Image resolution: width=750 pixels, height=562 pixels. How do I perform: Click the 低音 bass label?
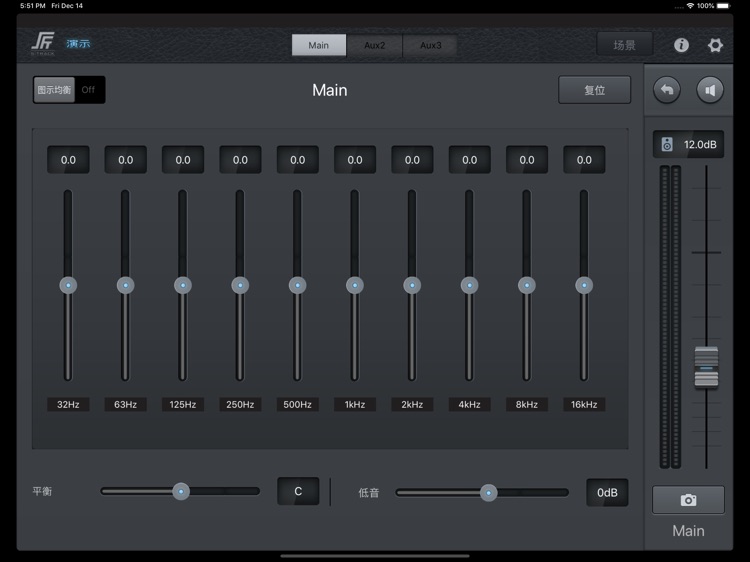pos(369,493)
